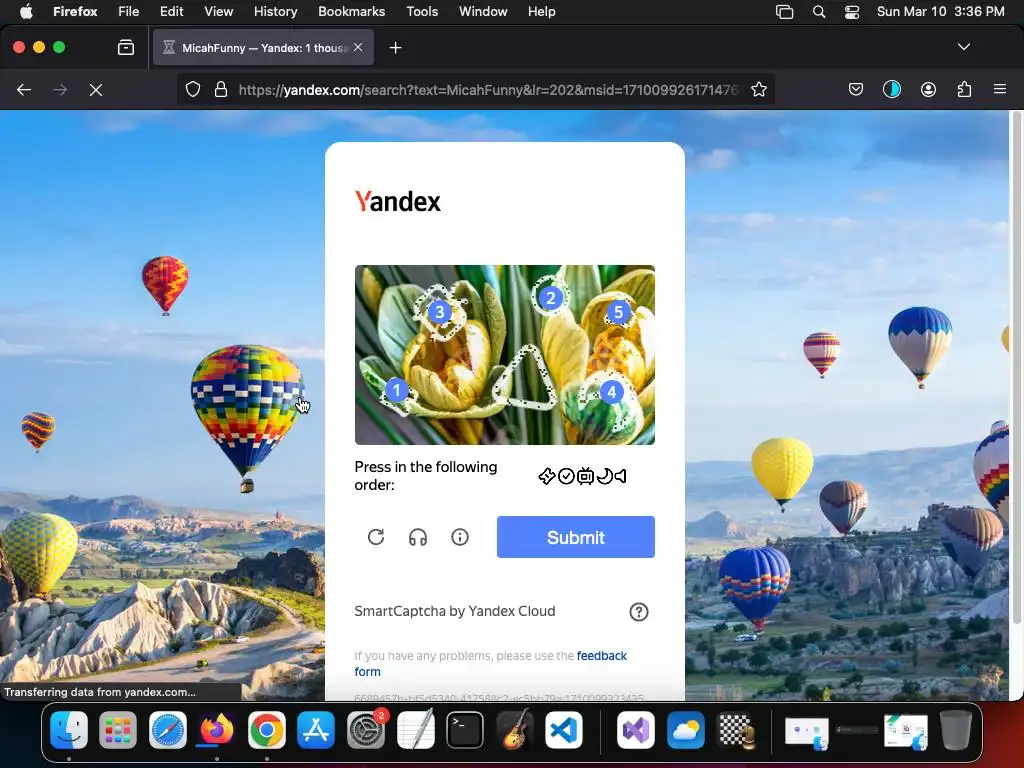The image size is (1024, 768).
Task: Open the View menu
Action: coord(218,11)
